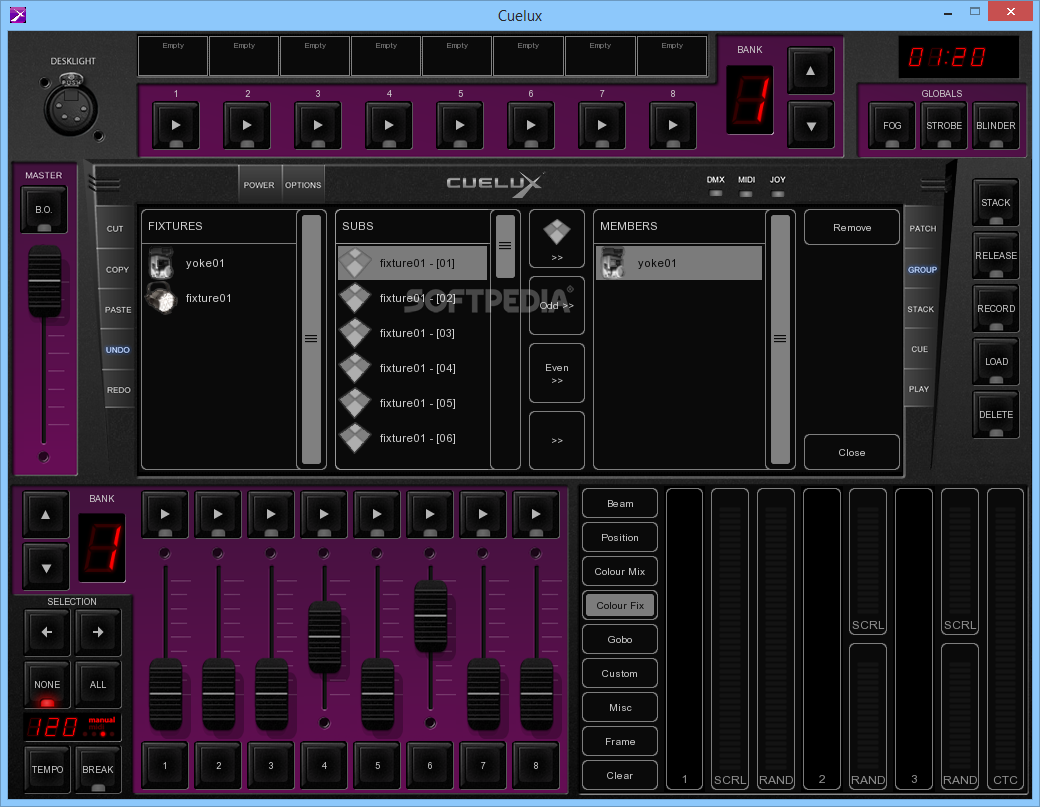
Task: Select sub fixture01 - [03]
Action: click(x=413, y=333)
